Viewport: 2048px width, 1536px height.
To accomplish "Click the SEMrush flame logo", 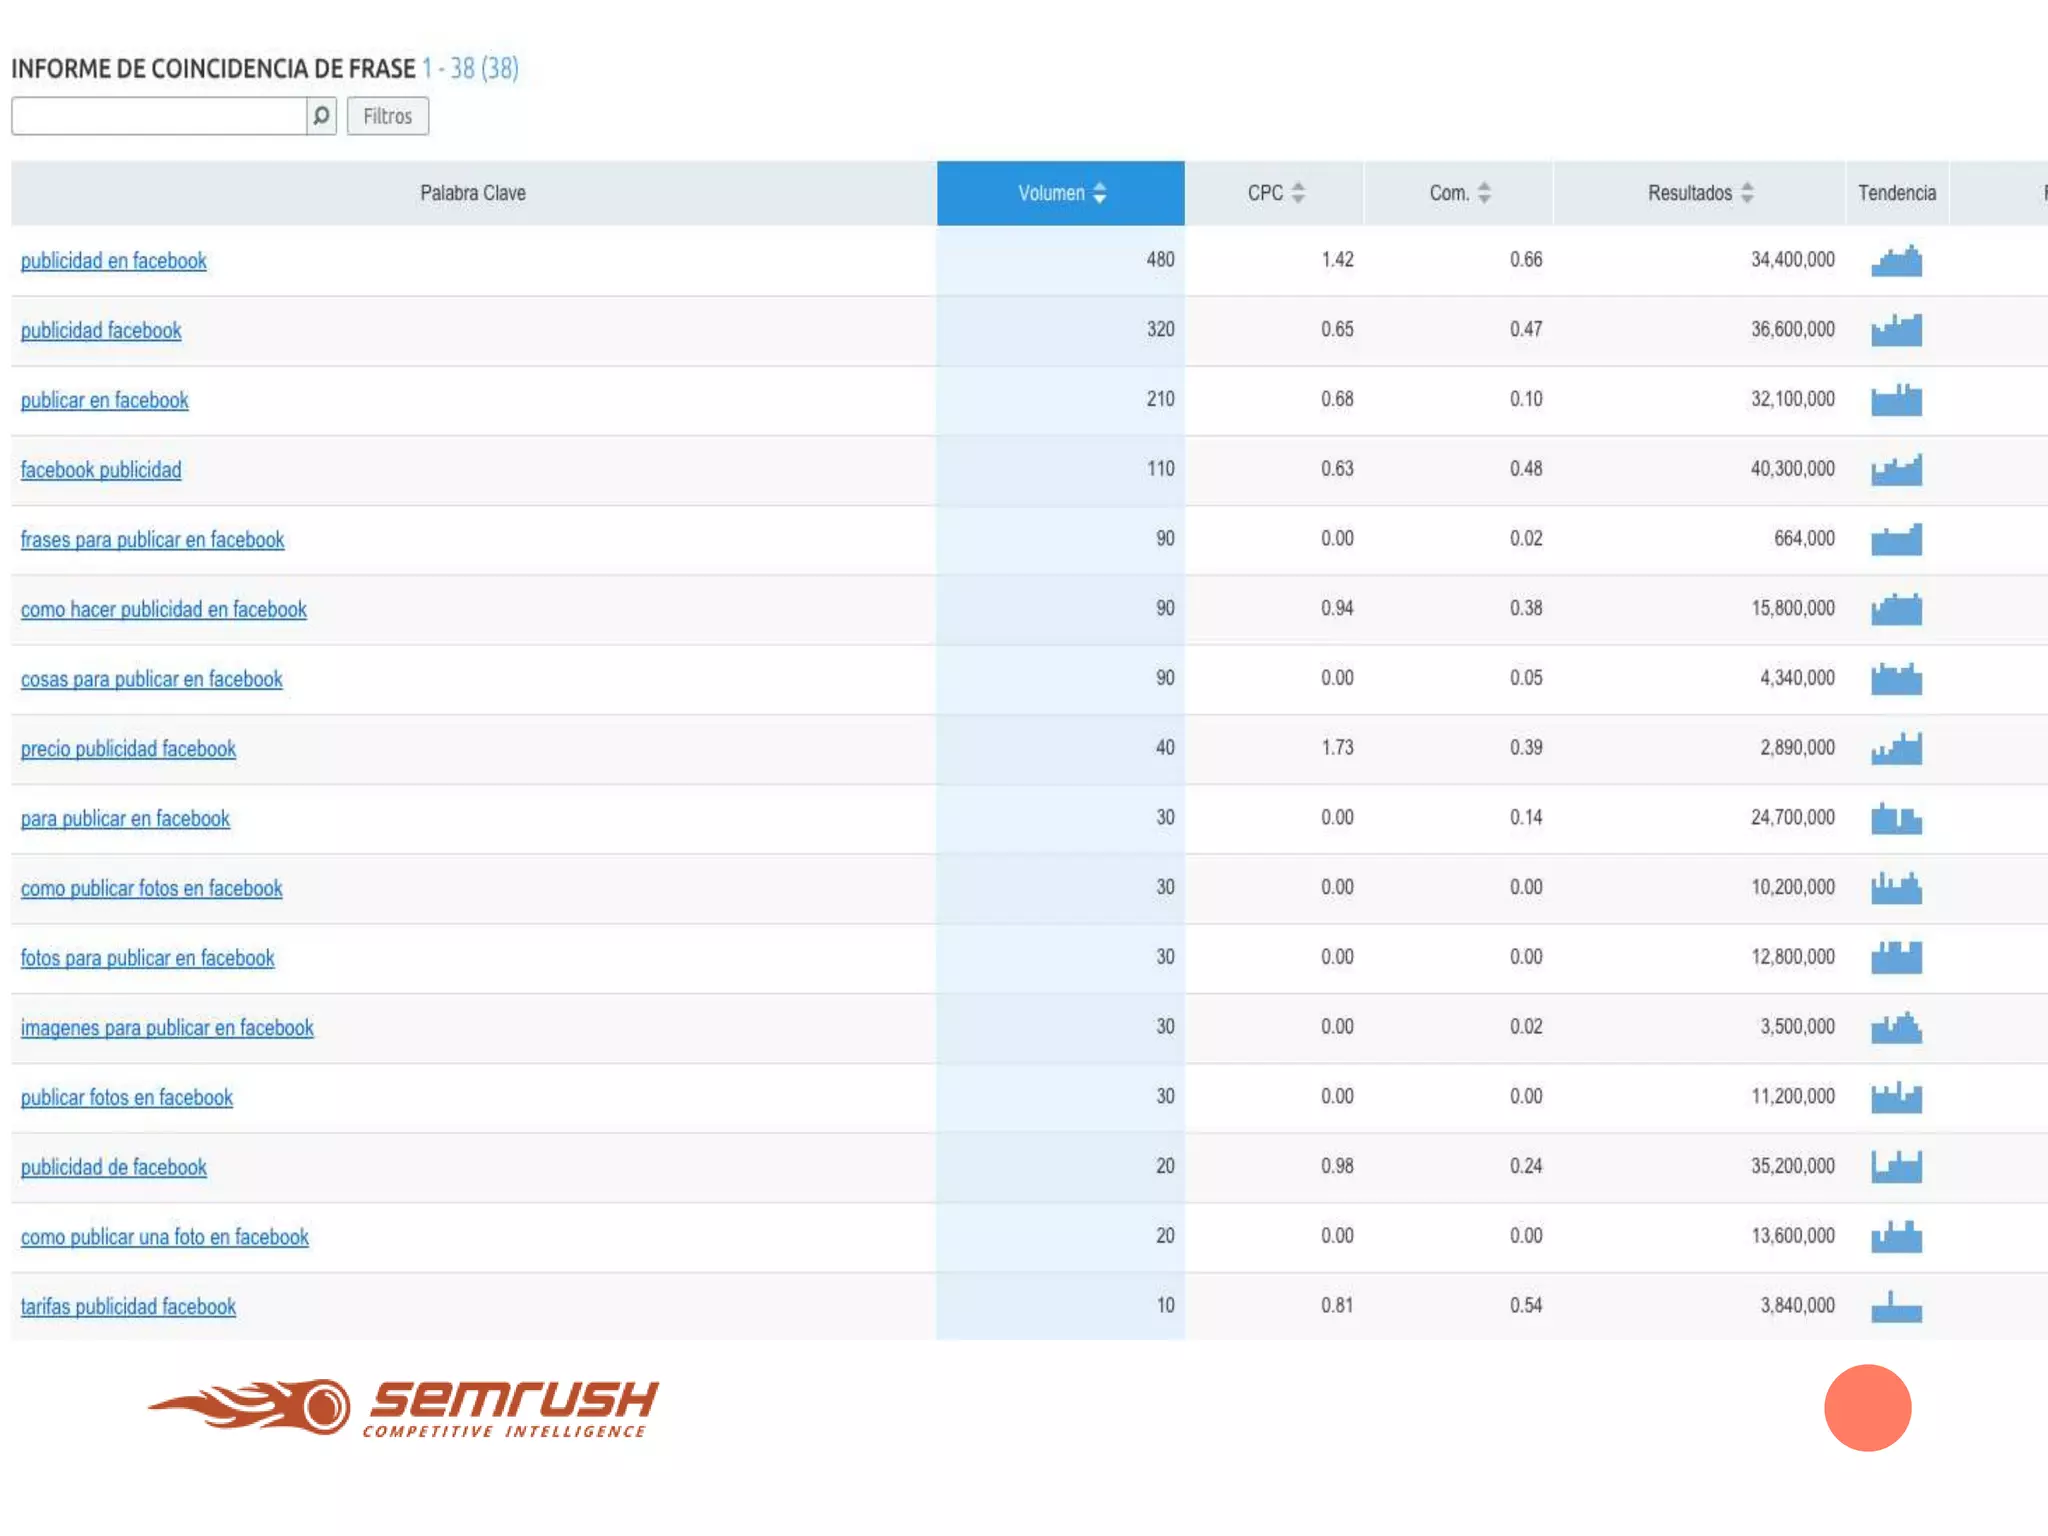I will click(x=250, y=1406).
